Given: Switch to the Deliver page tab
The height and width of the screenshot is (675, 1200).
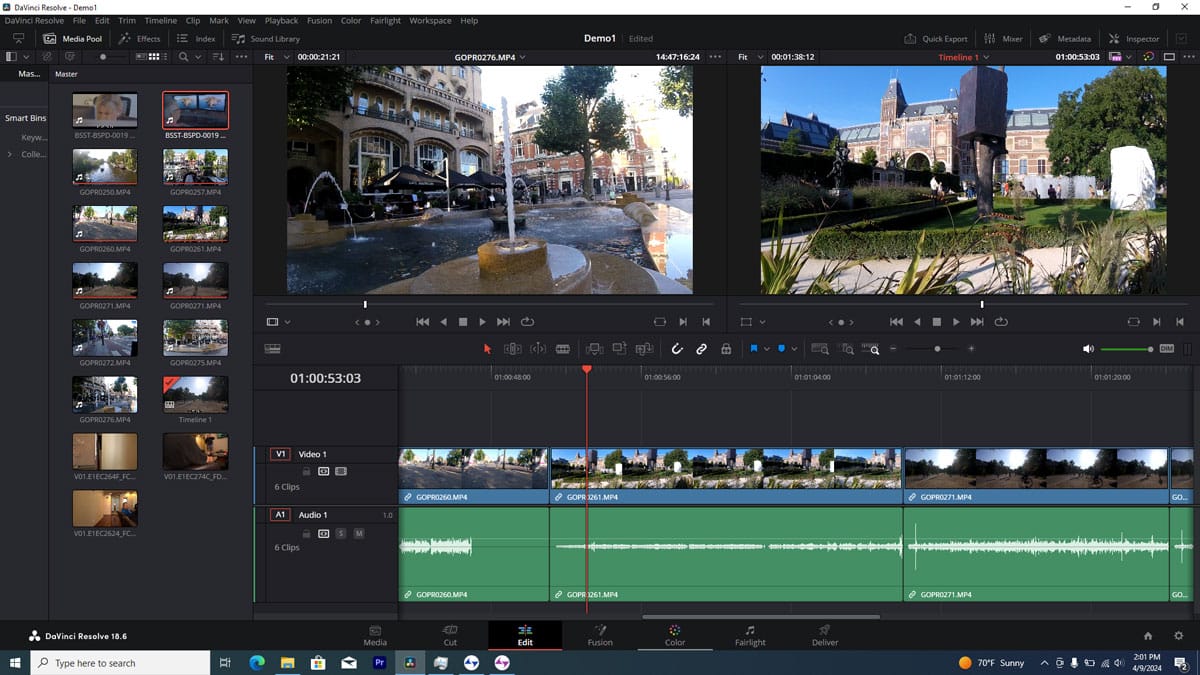Looking at the screenshot, I should (825, 635).
